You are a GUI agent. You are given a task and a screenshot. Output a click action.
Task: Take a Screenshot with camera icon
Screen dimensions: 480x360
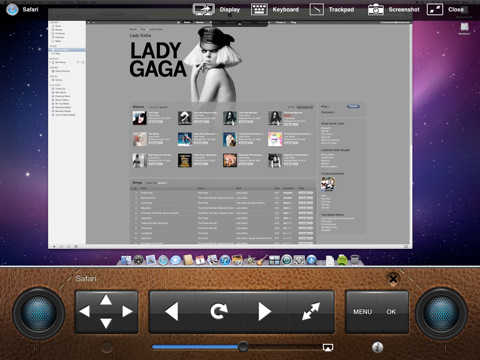pyautogui.click(x=376, y=9)
